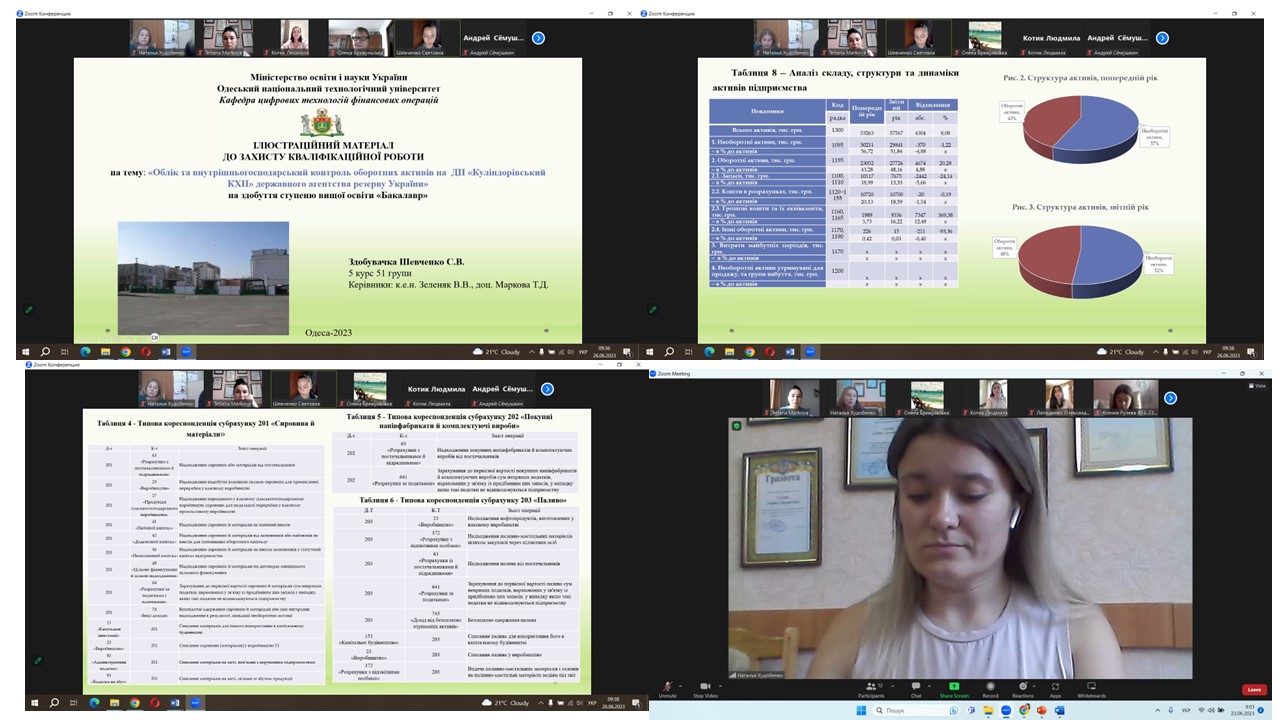Open the Participants panel in the Zoom Meeting
1280x720 pixels.
pos(870,689)
